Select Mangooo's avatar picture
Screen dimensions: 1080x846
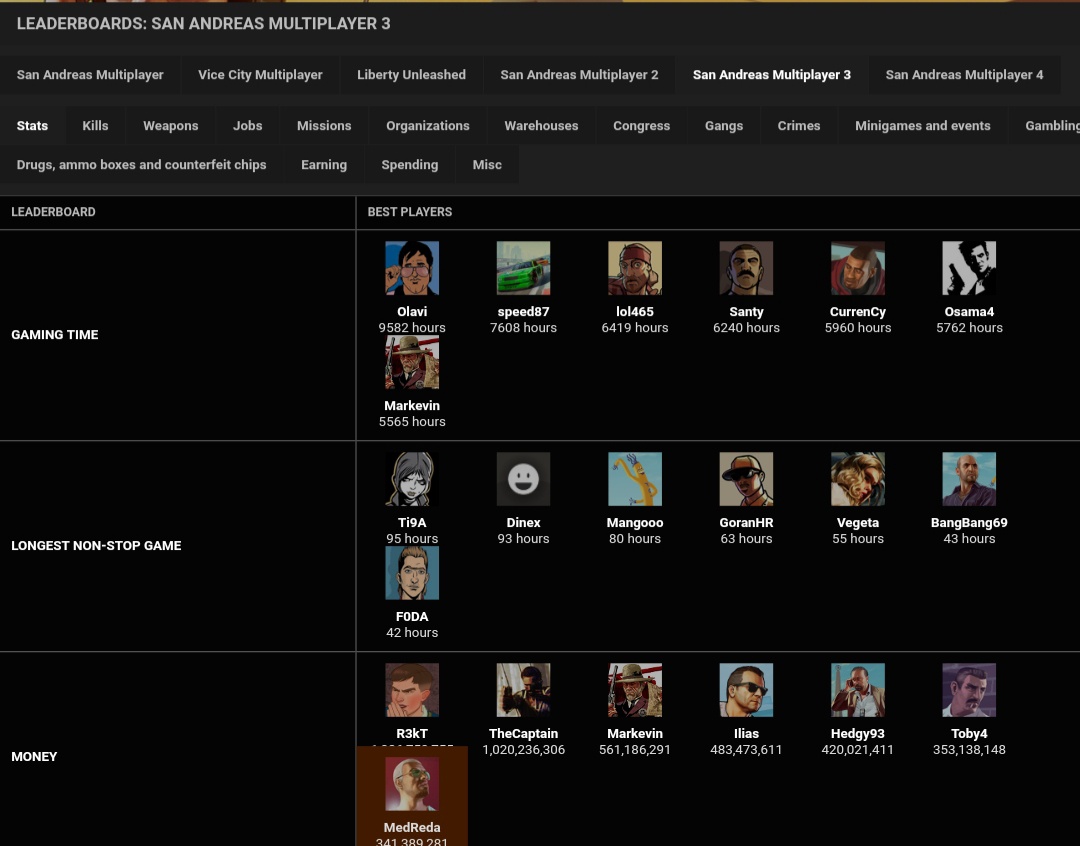click(635, 479)
